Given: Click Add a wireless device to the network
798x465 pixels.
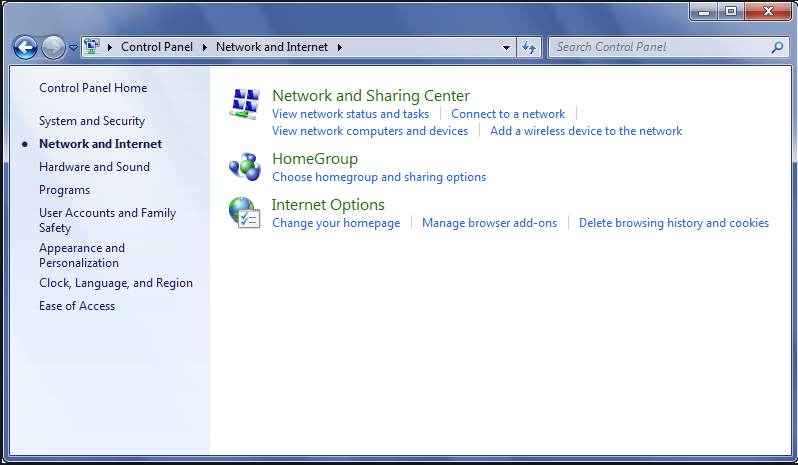Looking at the screenshot, I should click(x=586, y=131).
